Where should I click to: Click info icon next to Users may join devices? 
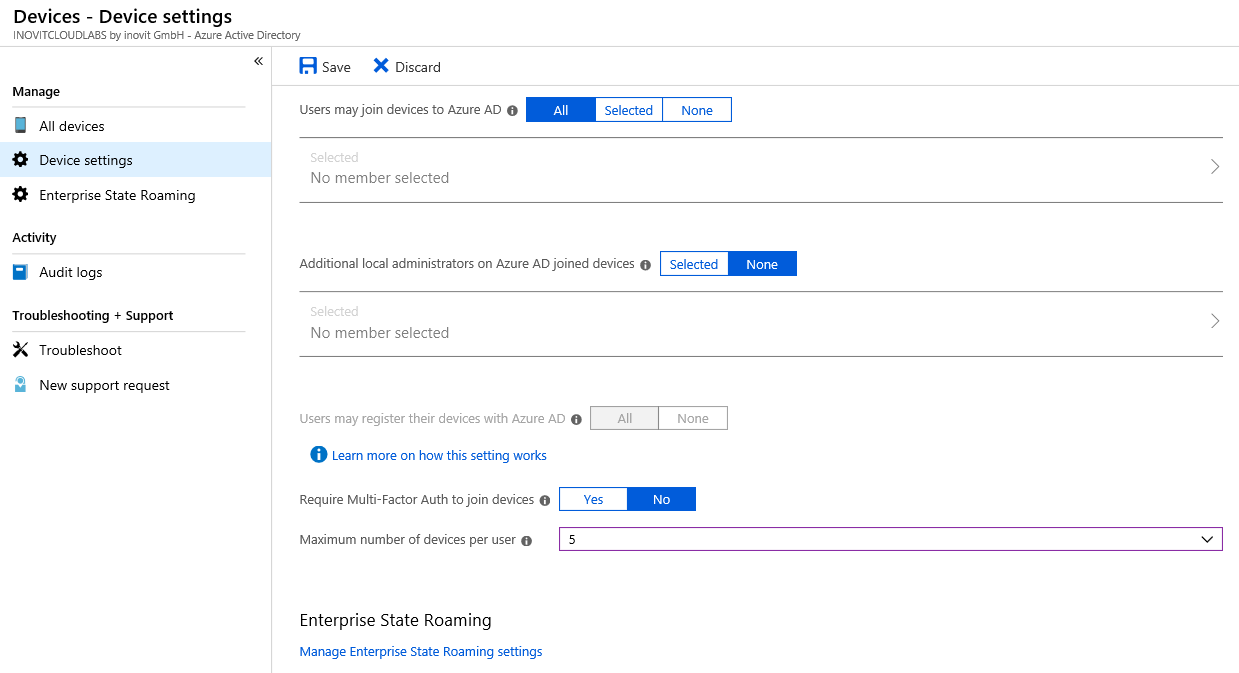(x=512, y=111)
